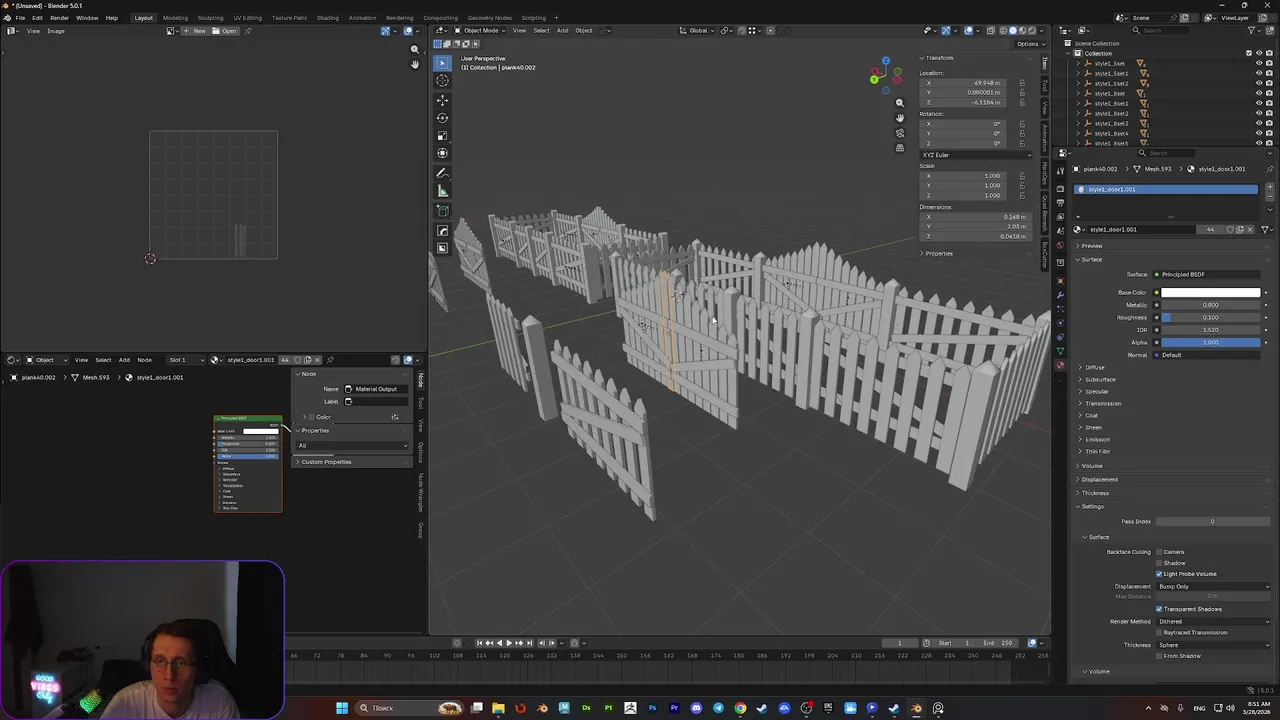Select the Measure tool
The height and width of the screenshot is (720, 1280).
click(442, 191)
